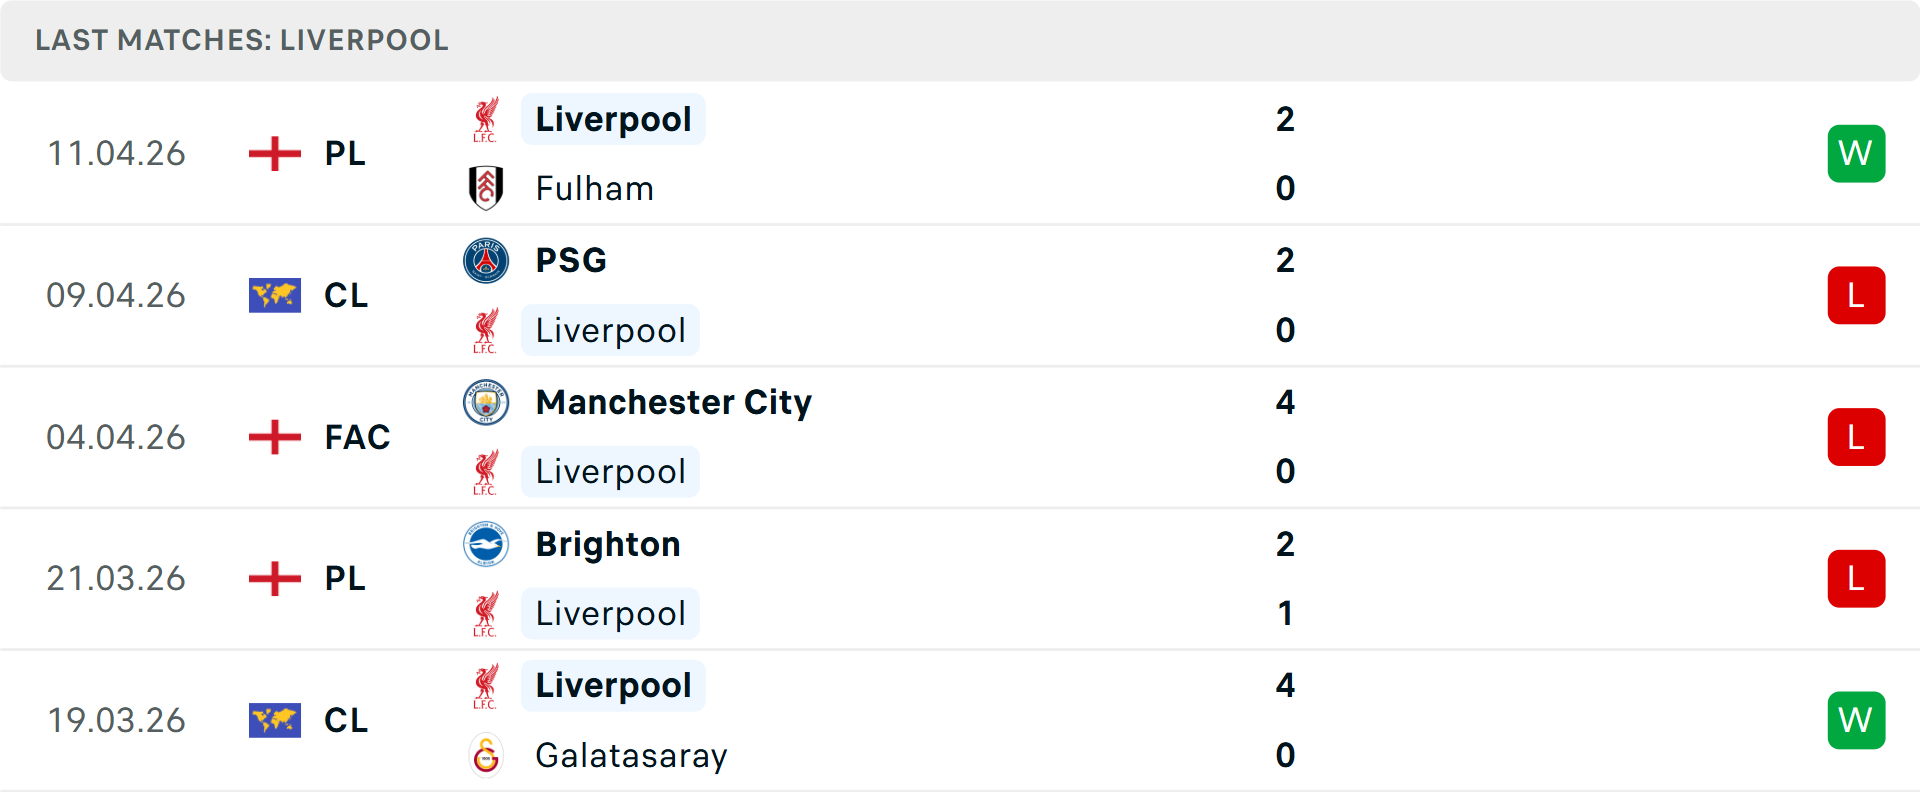The width and height of the screenshot is (1920, 792).
Task: Click the red L loss indicator on the Brighton row
Action: coord(1856,579)
